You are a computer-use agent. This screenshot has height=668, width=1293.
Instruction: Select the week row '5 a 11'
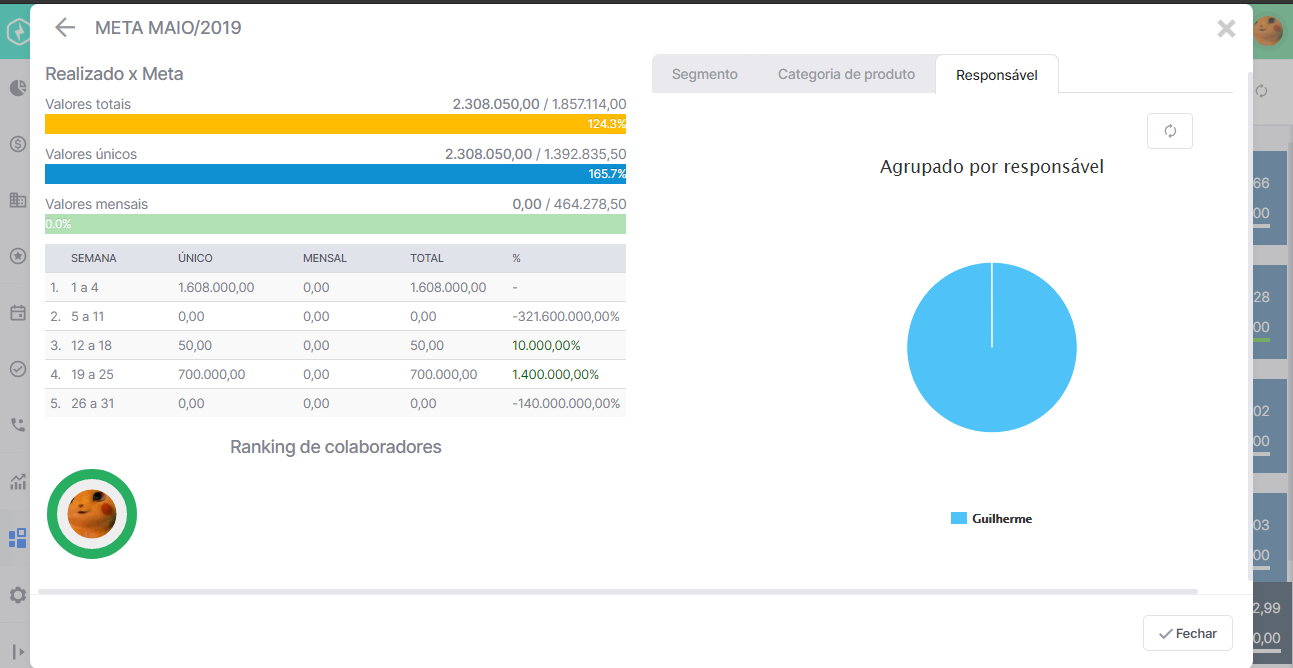click(335, 316)
